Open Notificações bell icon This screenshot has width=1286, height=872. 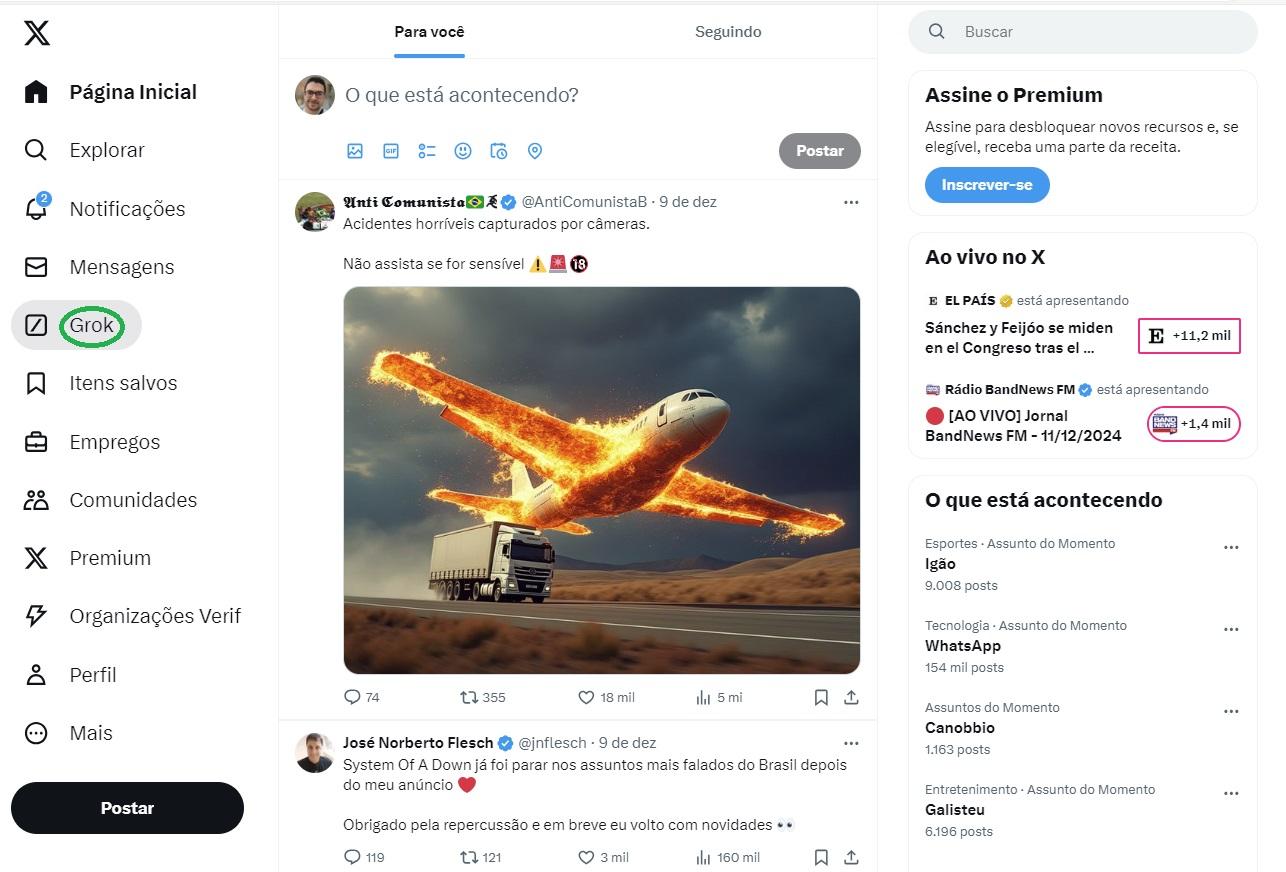point(36,209)
